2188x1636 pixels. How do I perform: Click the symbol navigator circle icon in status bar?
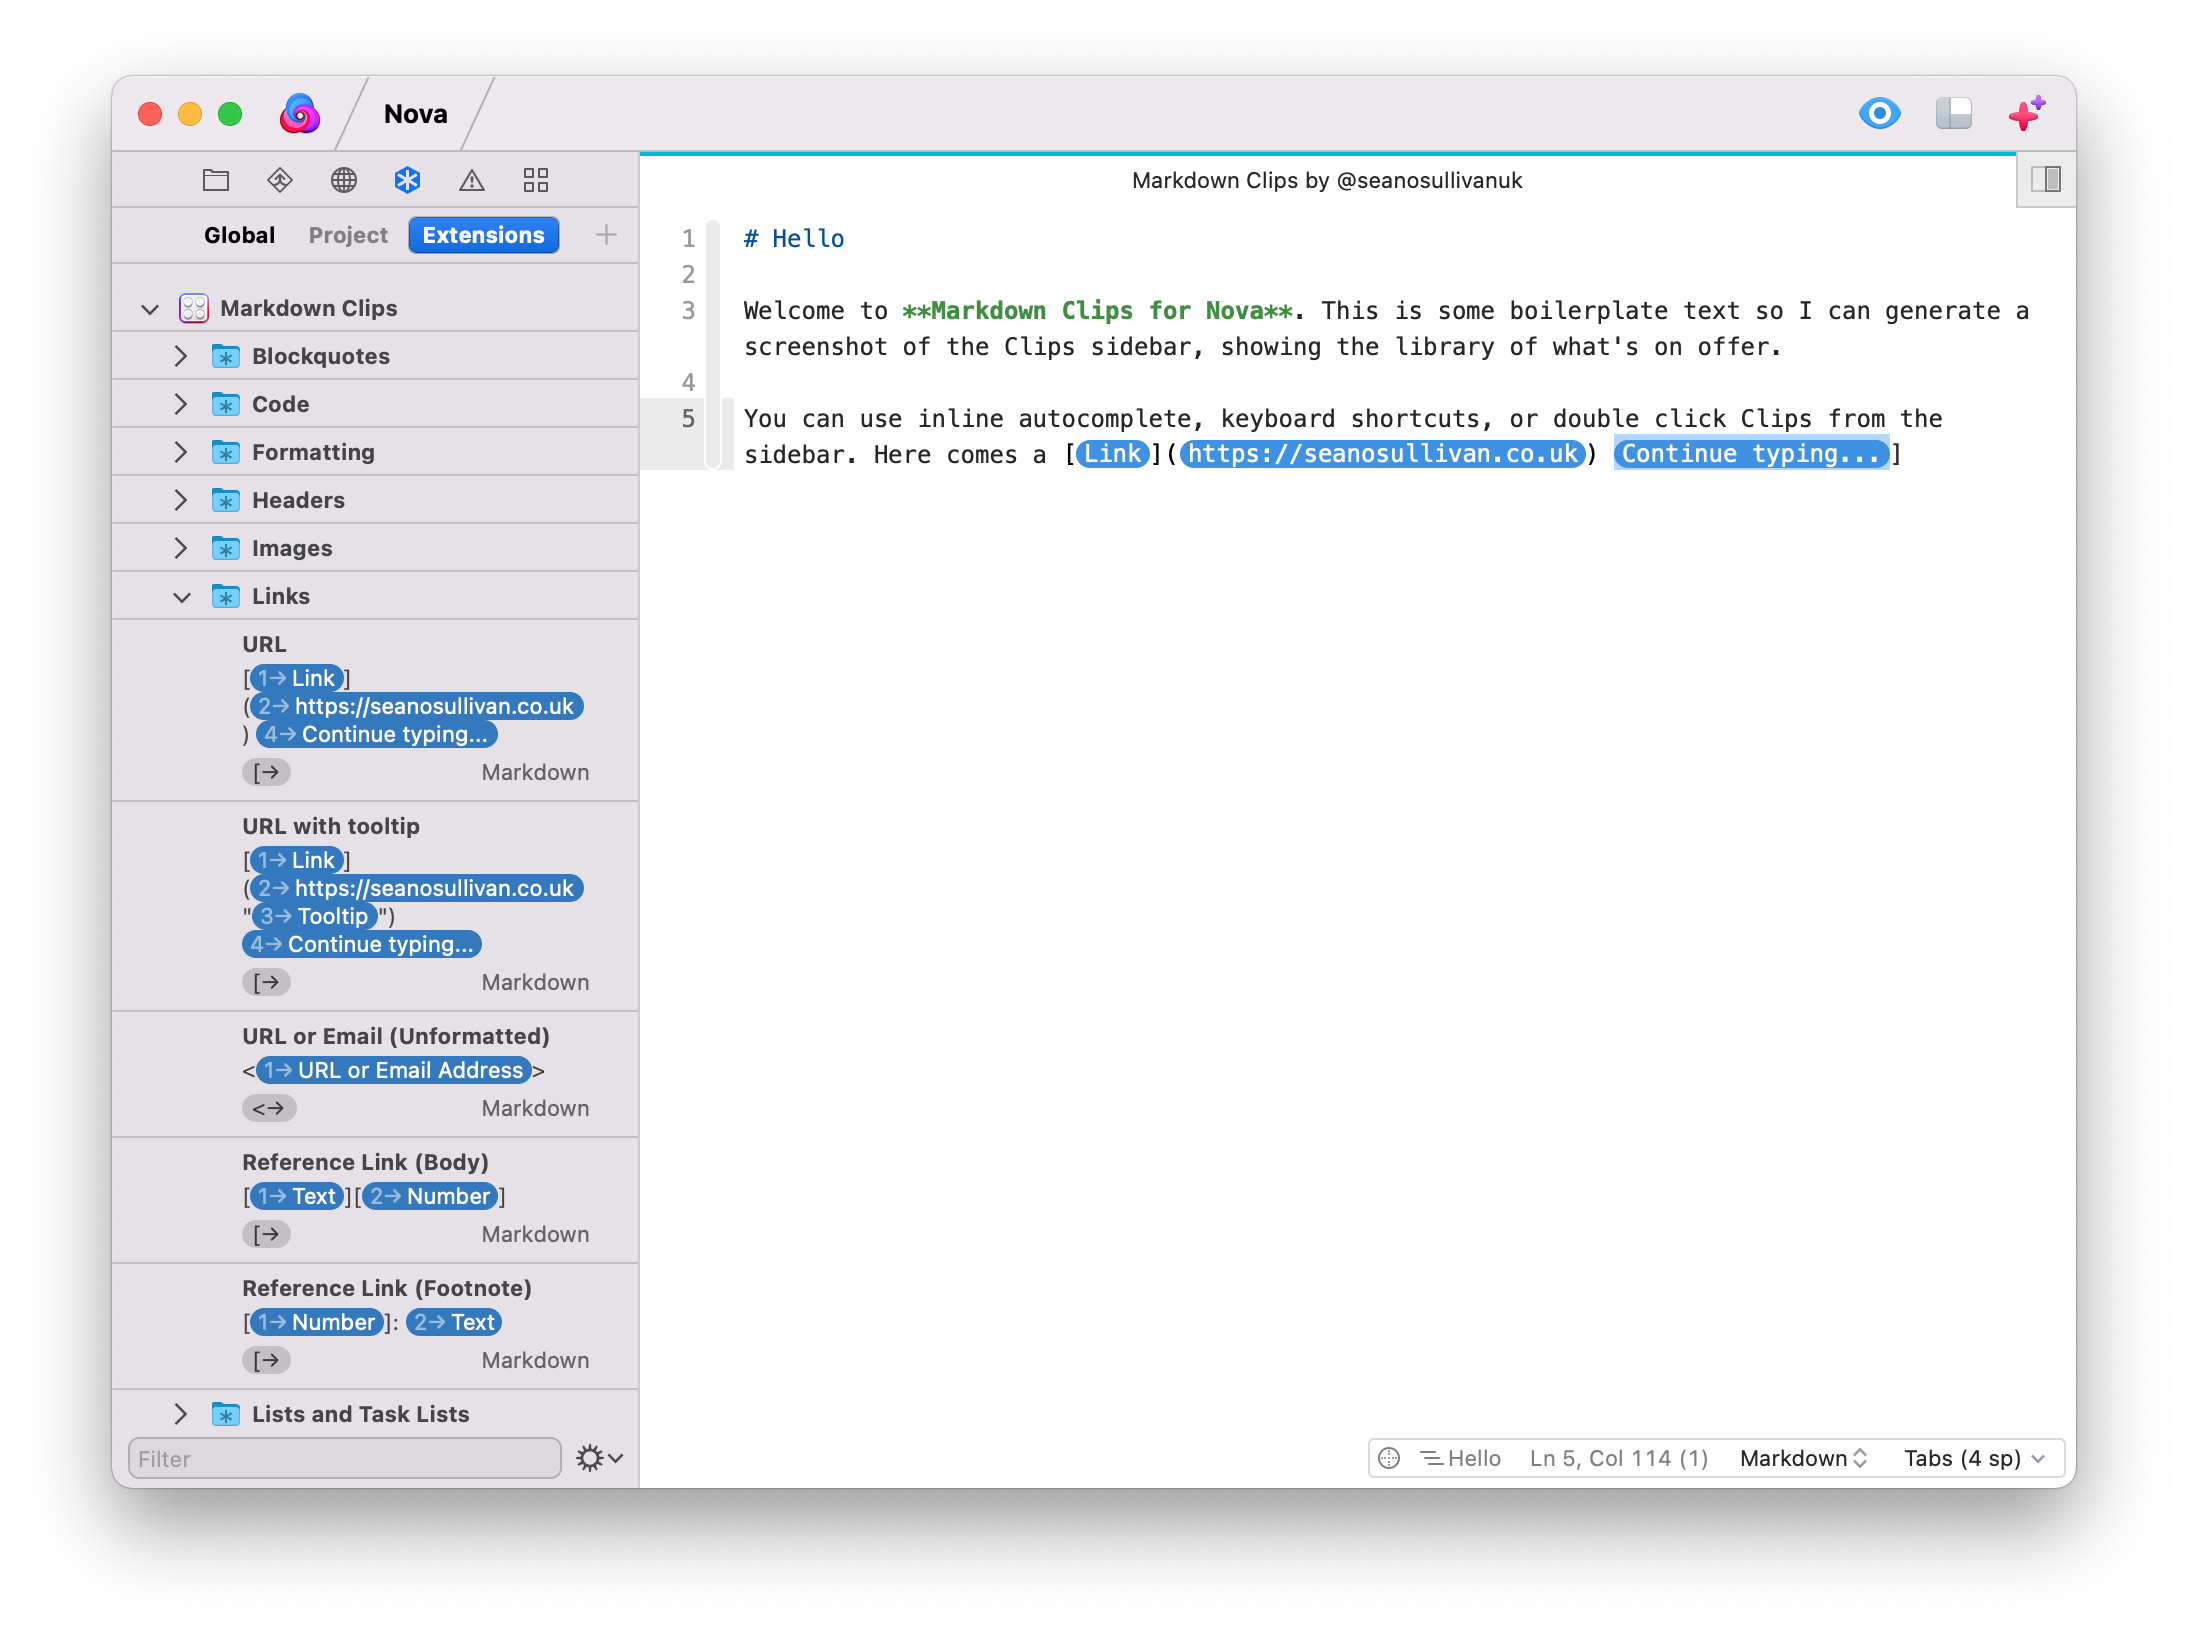pyautogui.click(x=1389, y=1458)
